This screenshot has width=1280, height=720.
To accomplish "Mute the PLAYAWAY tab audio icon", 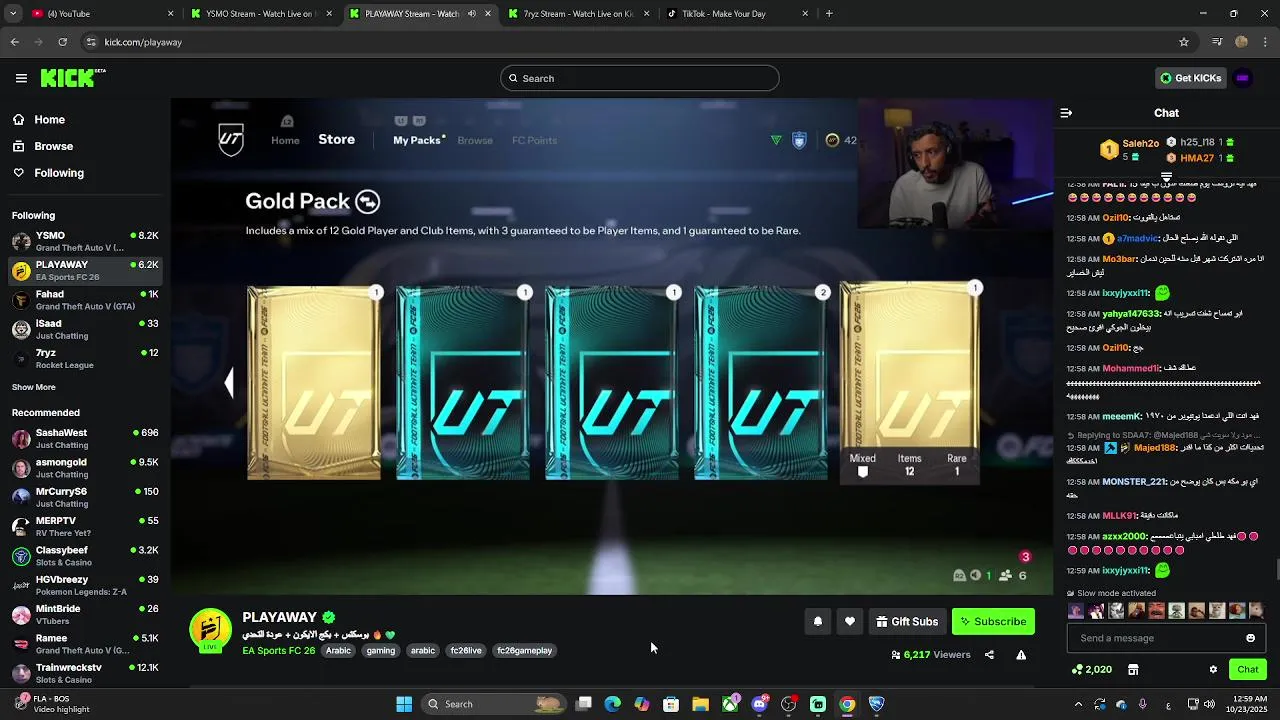I will (x=472, y=14).
